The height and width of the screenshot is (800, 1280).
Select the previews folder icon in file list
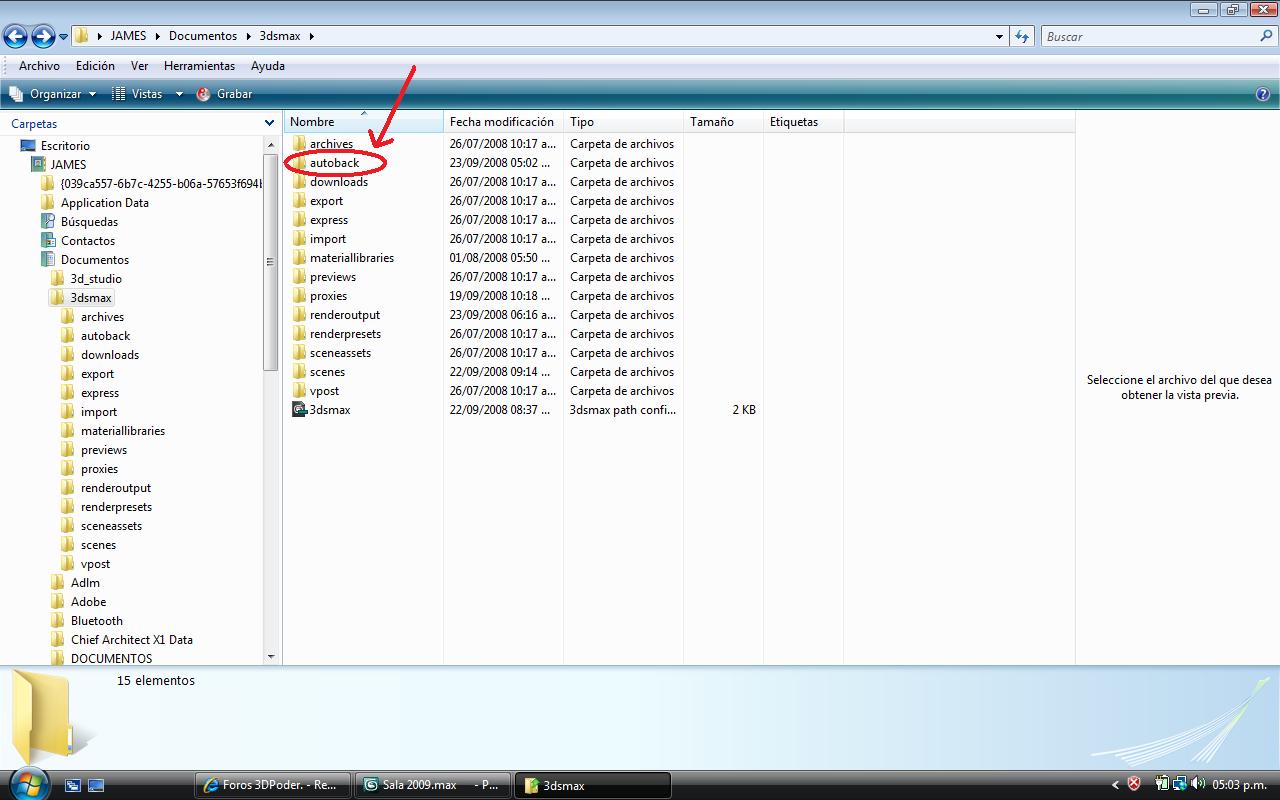click(299, 277)
